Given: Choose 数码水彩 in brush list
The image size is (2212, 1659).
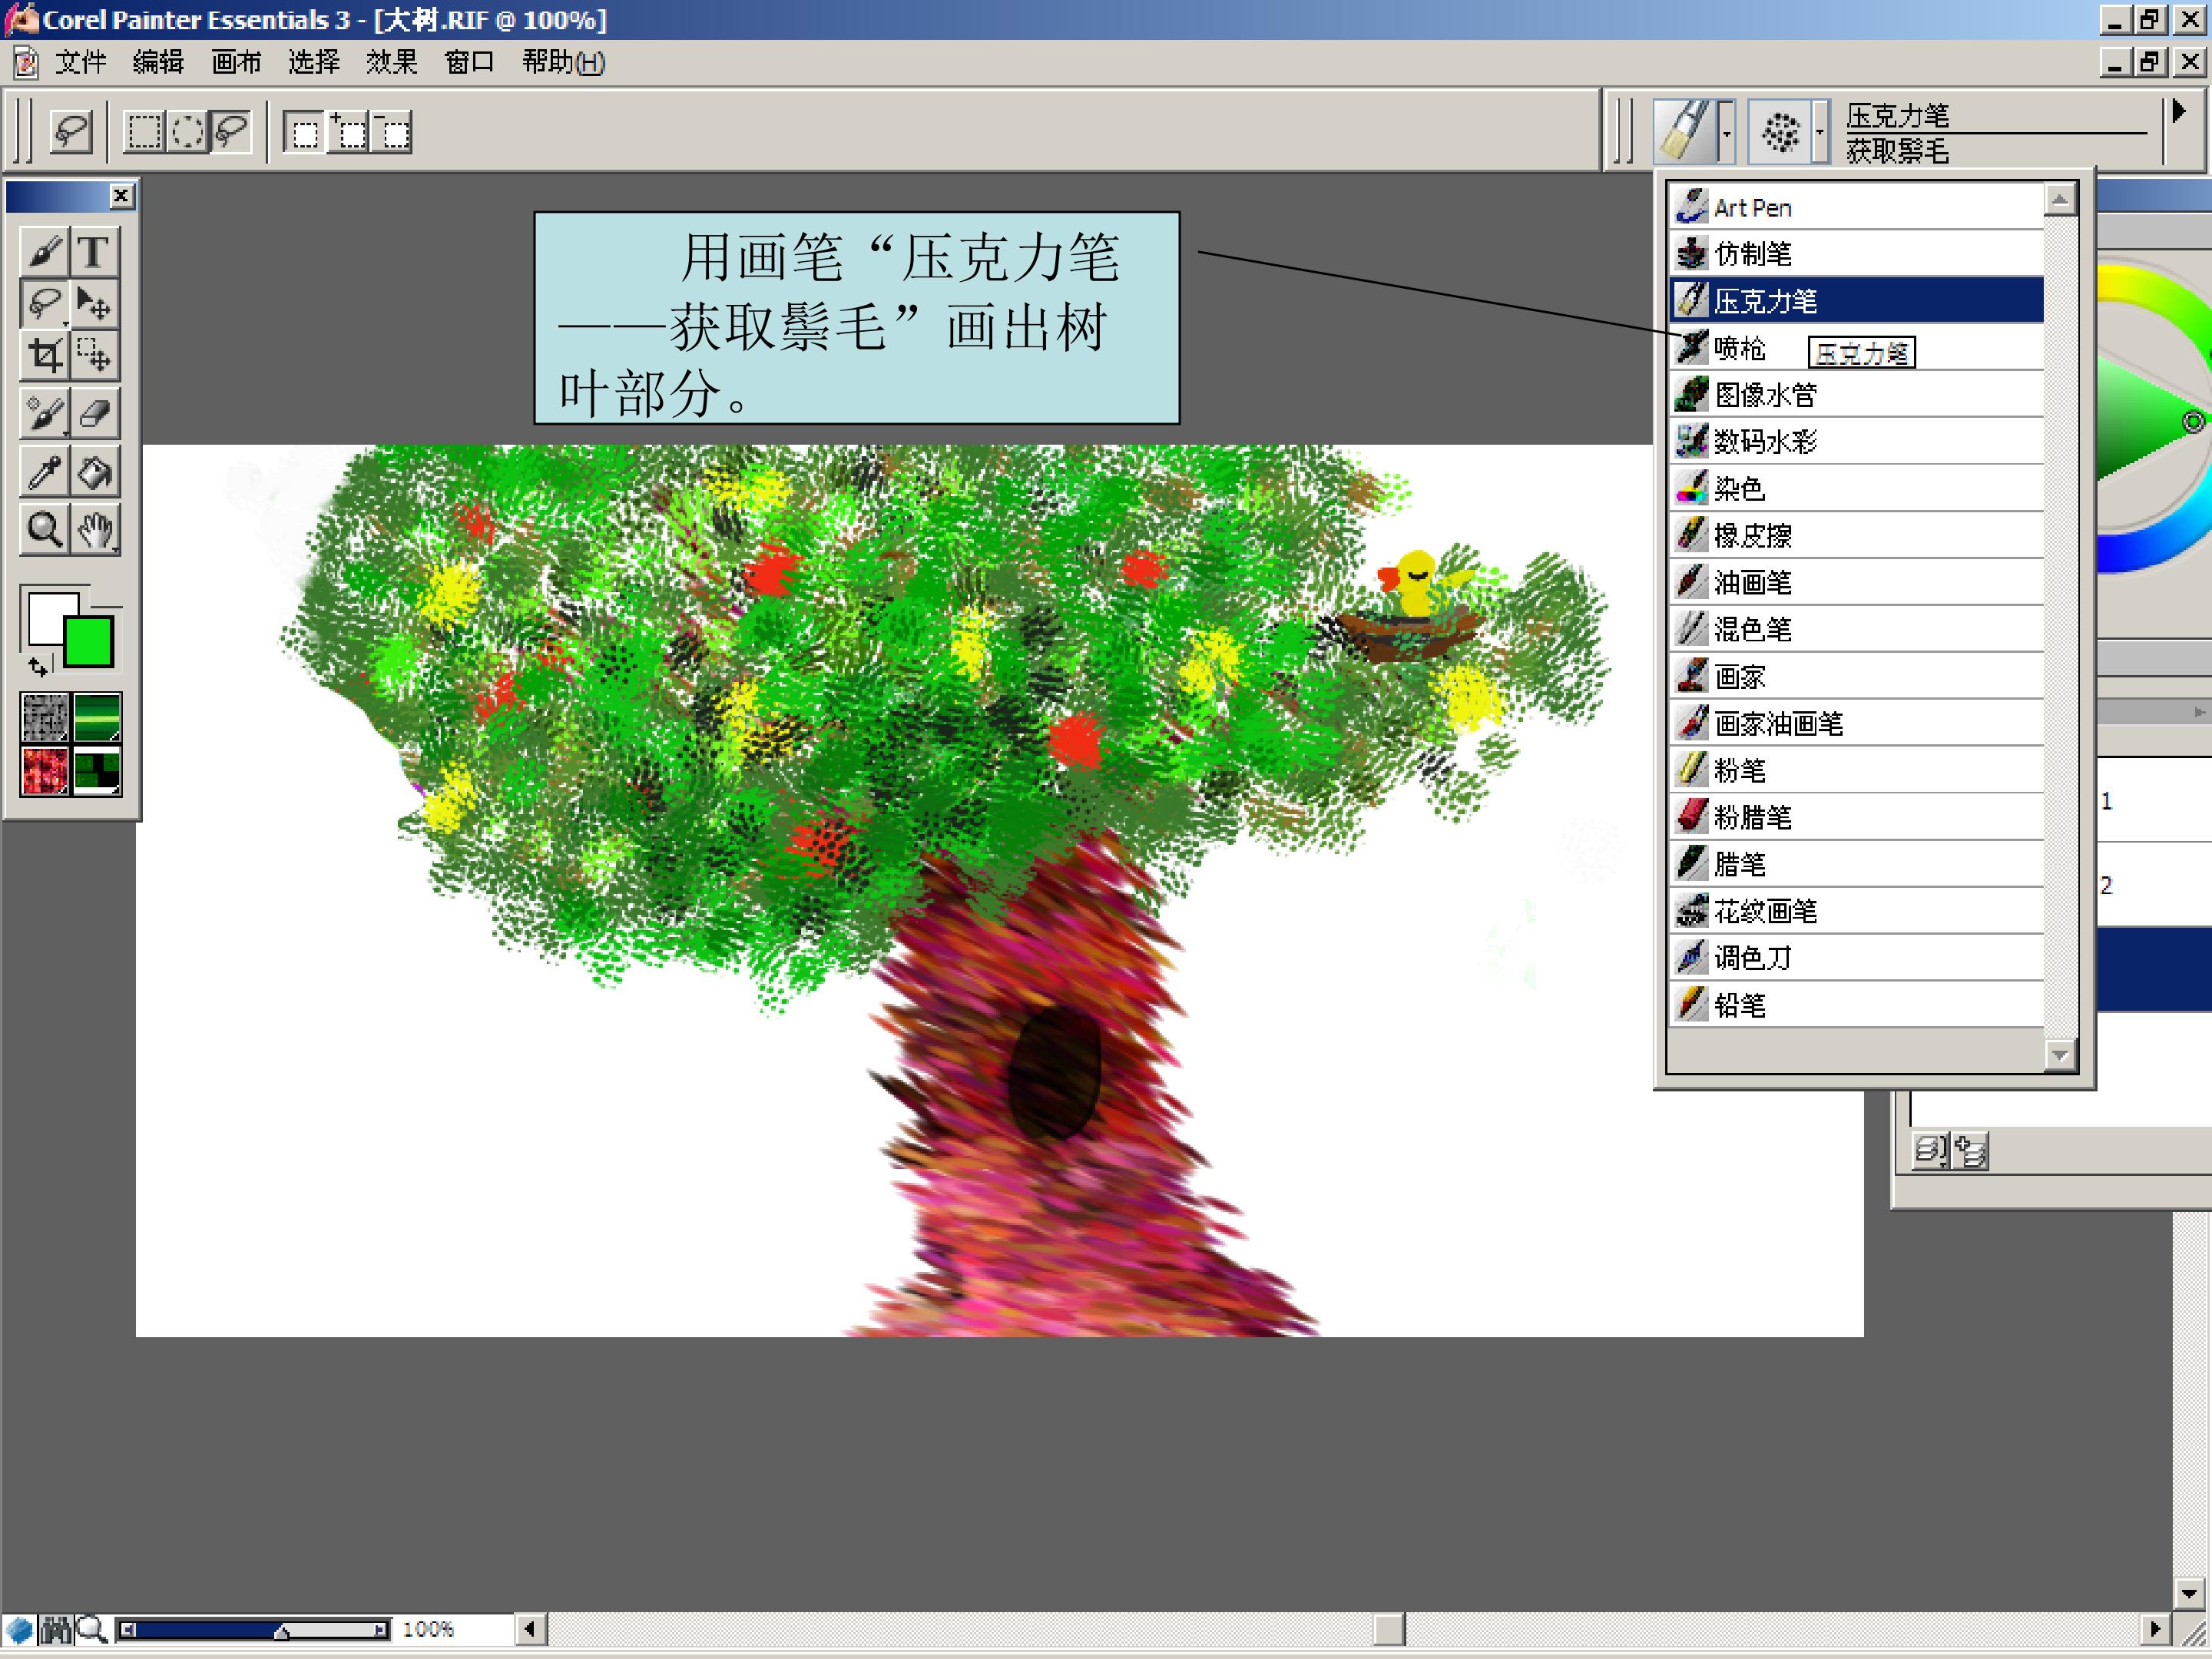Looking at the screenshot, I should (x=1857, y=441).
